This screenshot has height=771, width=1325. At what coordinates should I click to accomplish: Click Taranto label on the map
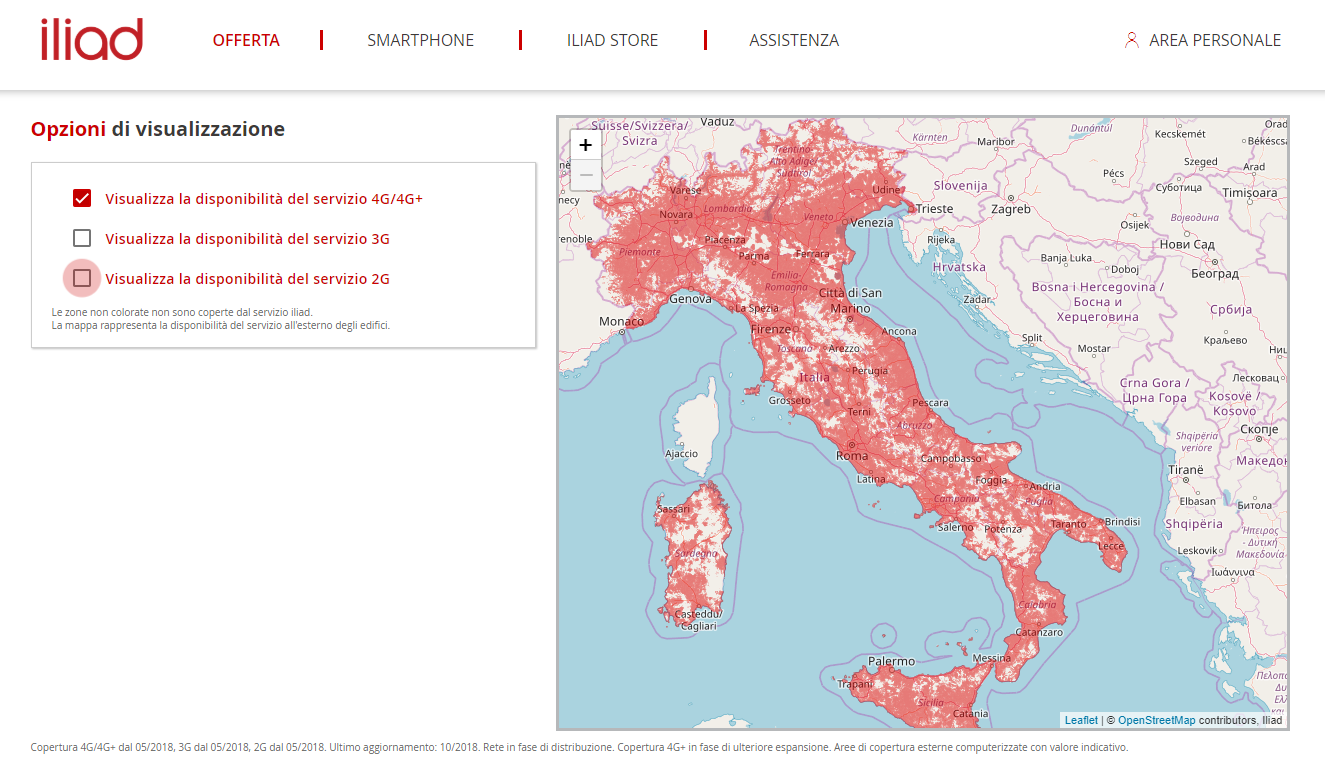click(1068, 524)
